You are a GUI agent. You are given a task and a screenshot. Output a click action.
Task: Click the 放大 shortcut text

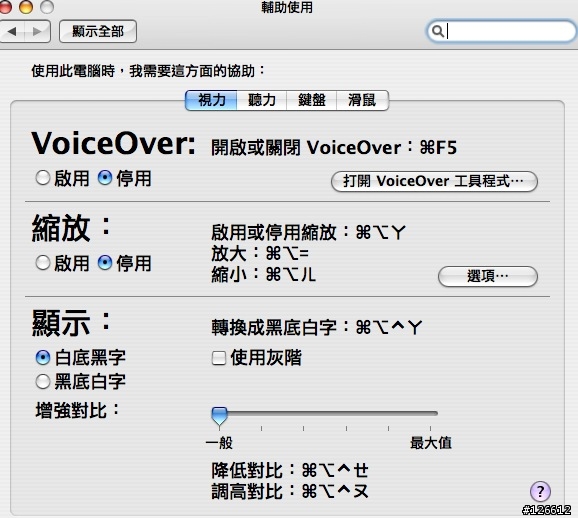(260, 254)
